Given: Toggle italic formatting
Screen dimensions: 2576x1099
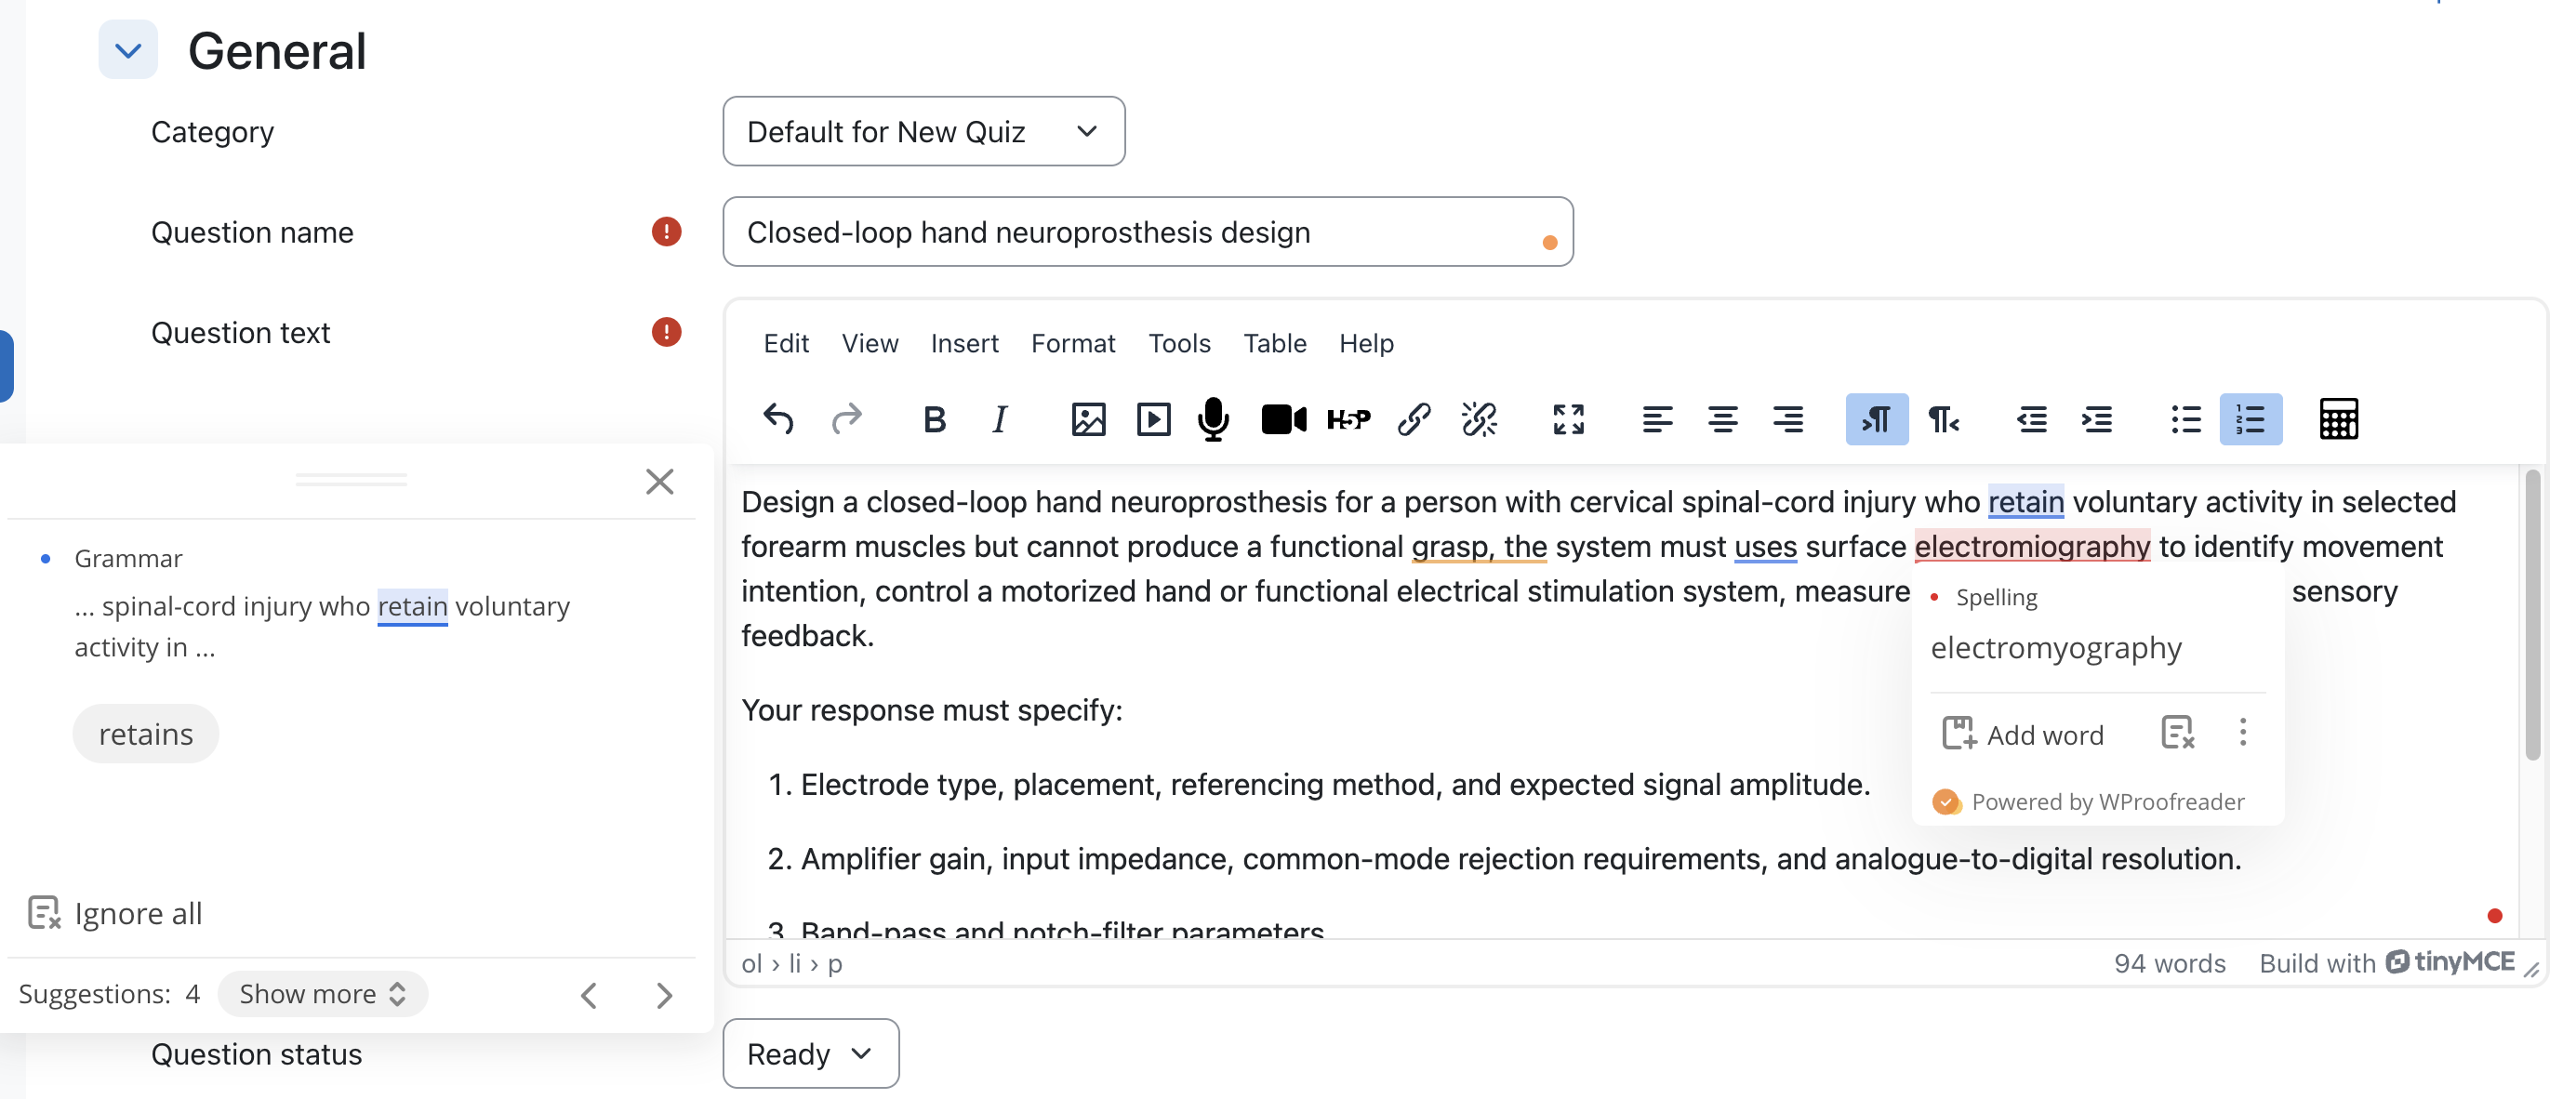Looking at the screenshot, I should (x=1000, y=419).
